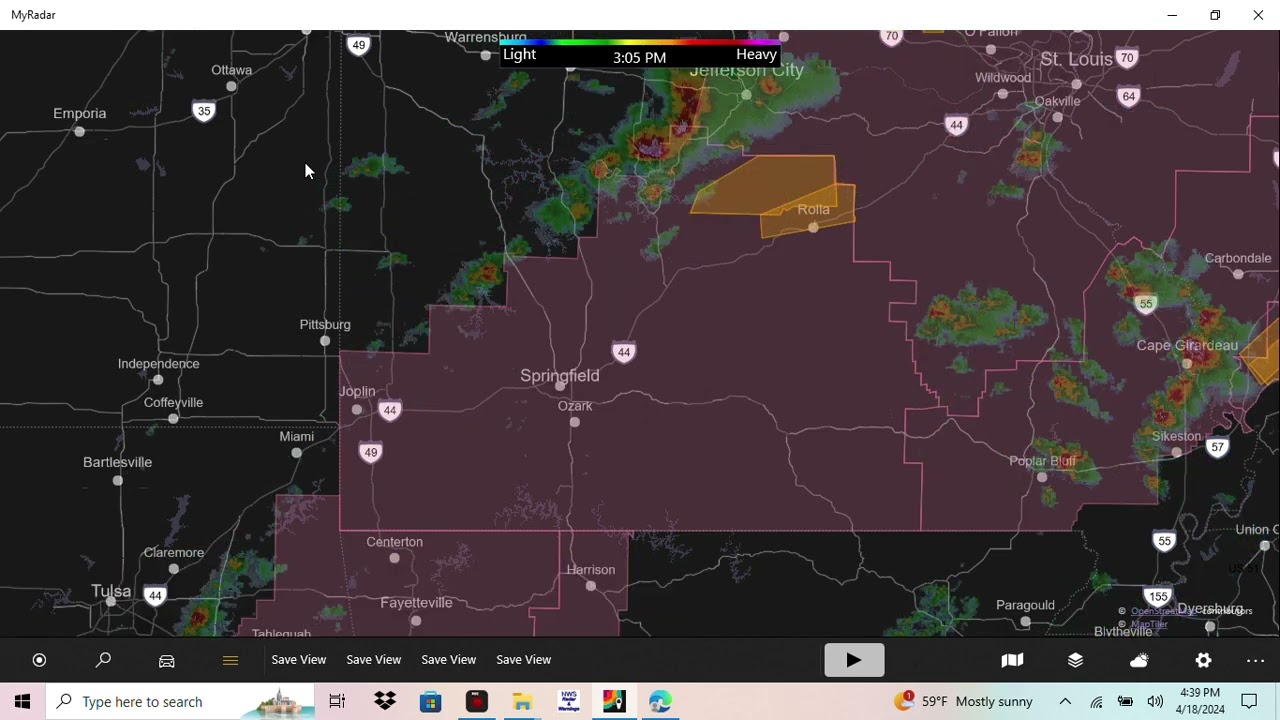The height and width of the screenshot is (720, 1280).
Task: Open the yellow hamburger menu icon
Action: coord(230,660)
